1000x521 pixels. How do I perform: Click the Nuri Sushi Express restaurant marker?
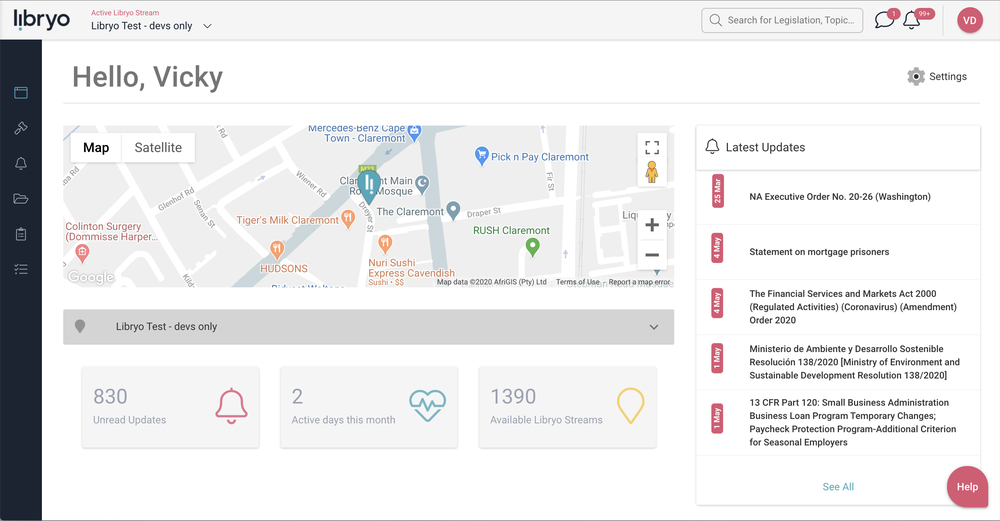385,244
